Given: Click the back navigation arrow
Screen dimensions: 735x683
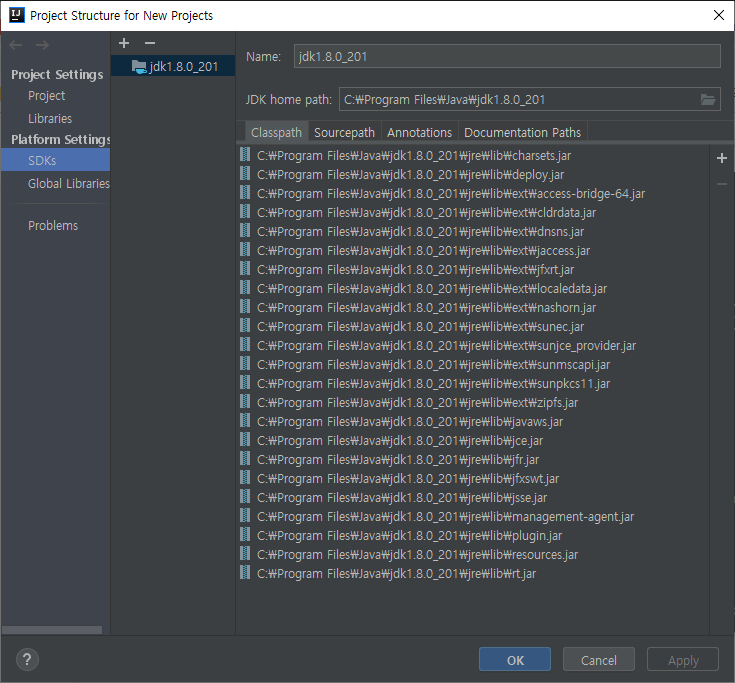Looking at the screenshot, I should (16, 45).
